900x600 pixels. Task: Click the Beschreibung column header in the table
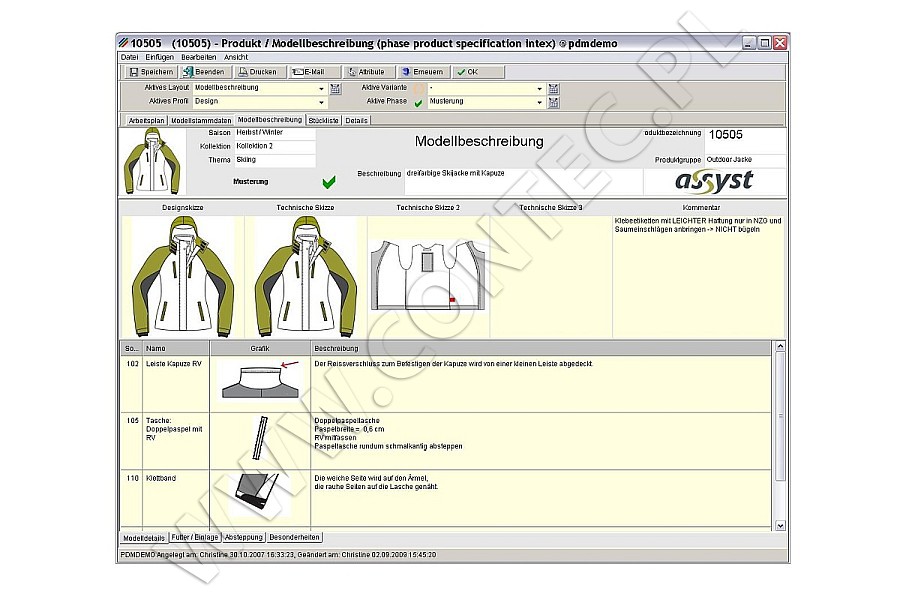542,349
